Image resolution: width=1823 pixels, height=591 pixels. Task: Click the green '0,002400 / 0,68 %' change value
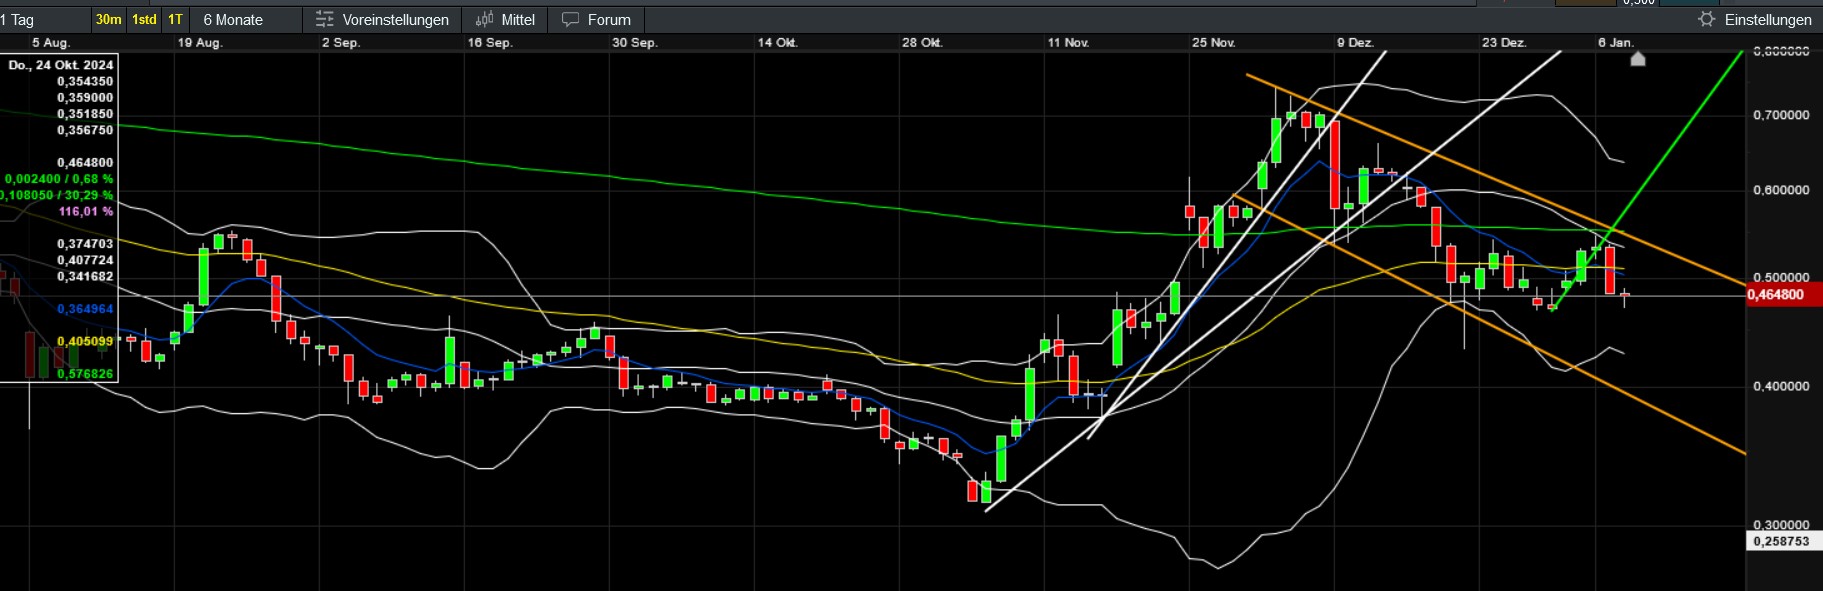coord(59,179)
